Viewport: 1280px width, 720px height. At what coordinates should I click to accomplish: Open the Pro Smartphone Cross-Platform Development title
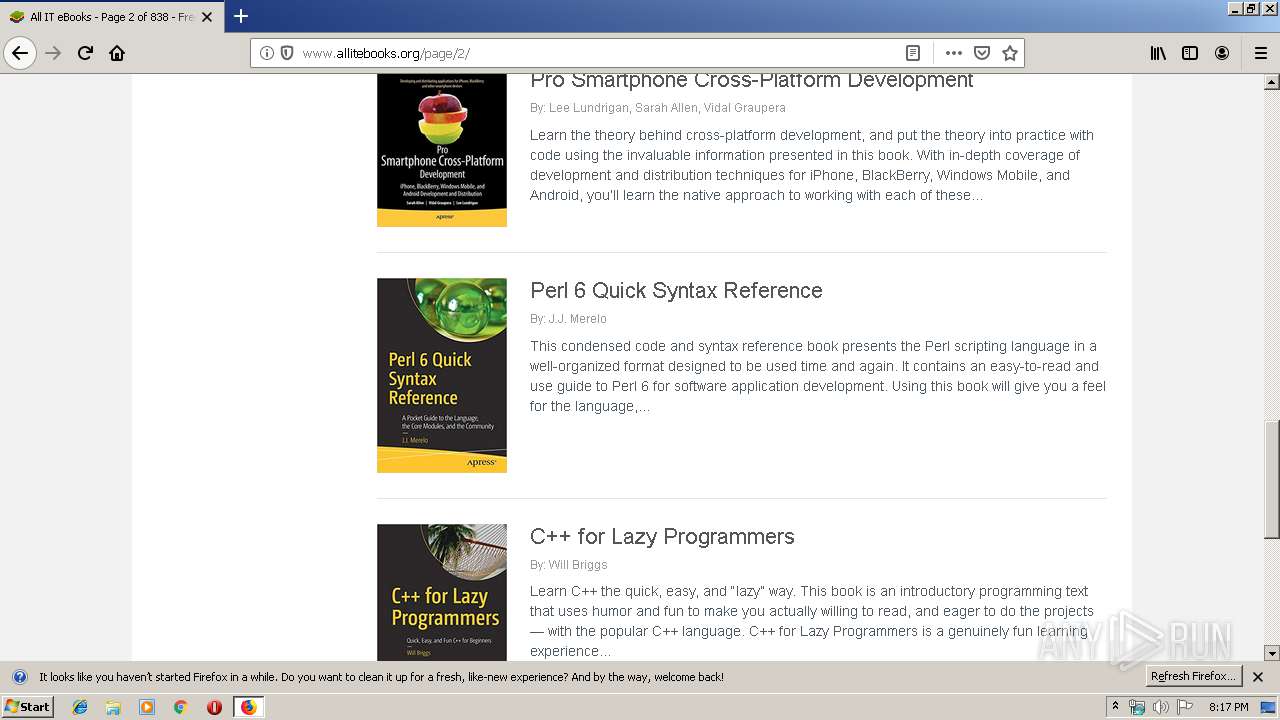[751, 80]
